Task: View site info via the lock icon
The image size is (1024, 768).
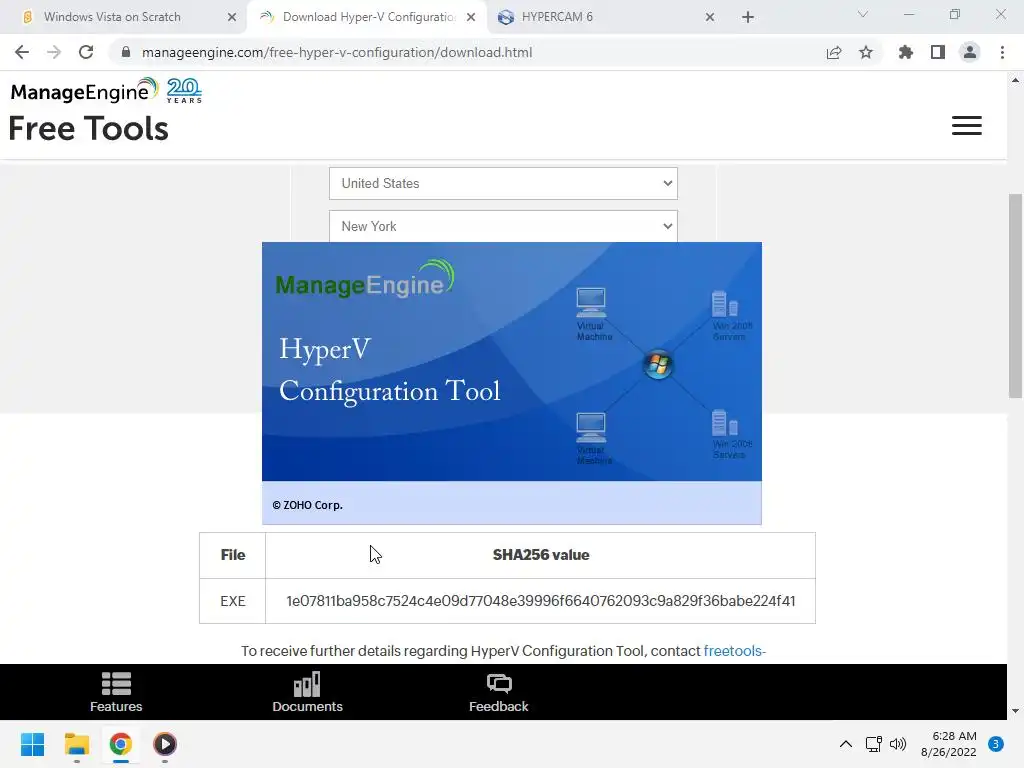Action: 126,52
